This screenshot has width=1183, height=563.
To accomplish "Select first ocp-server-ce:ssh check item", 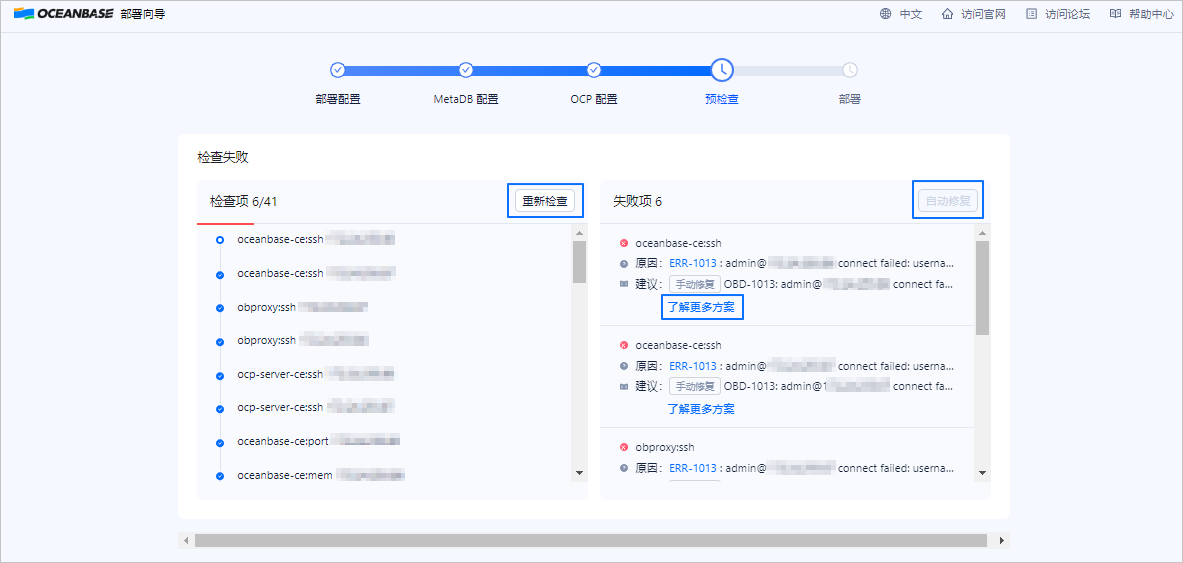I will [316, 374].
